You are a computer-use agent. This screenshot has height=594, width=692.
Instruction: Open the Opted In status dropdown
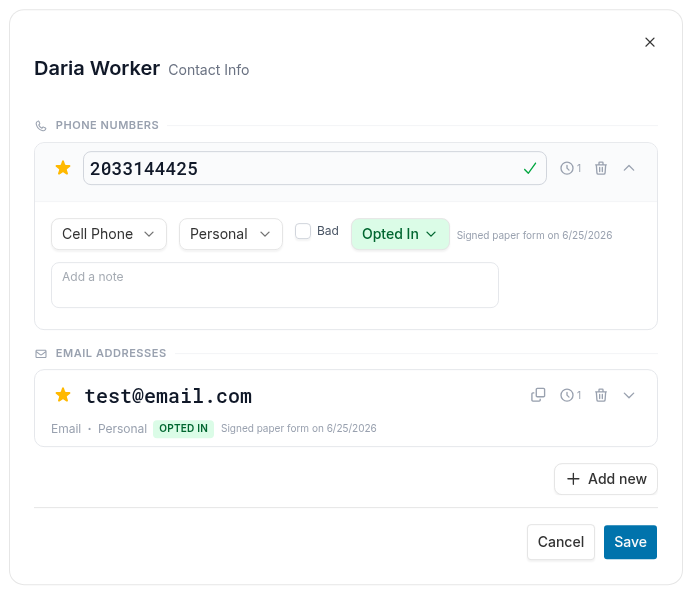[x=400, y=234]
